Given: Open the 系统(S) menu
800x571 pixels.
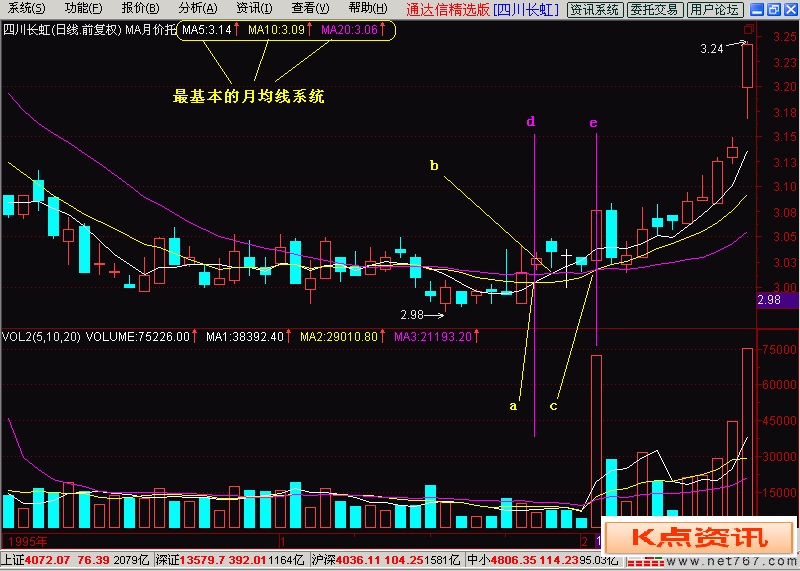Looking at the screenshot, I should [x=27, y=9].
